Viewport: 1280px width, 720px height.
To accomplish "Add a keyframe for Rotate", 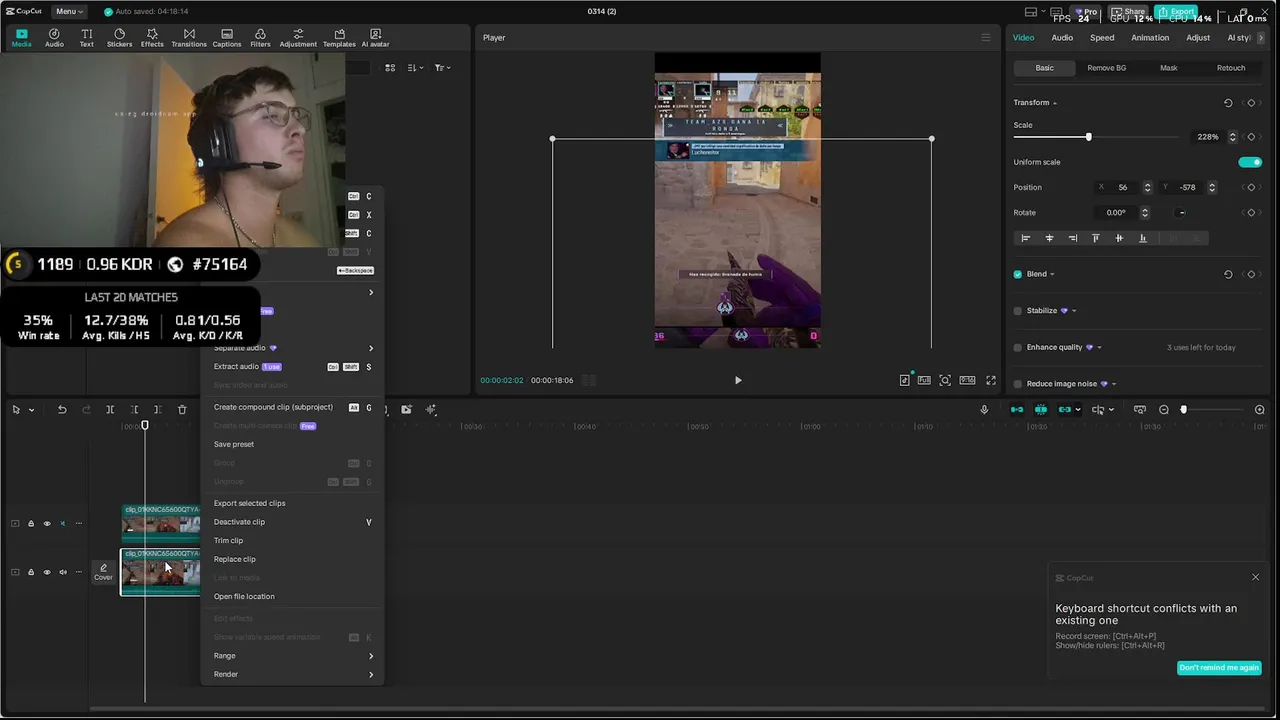I will (1251, 213).
